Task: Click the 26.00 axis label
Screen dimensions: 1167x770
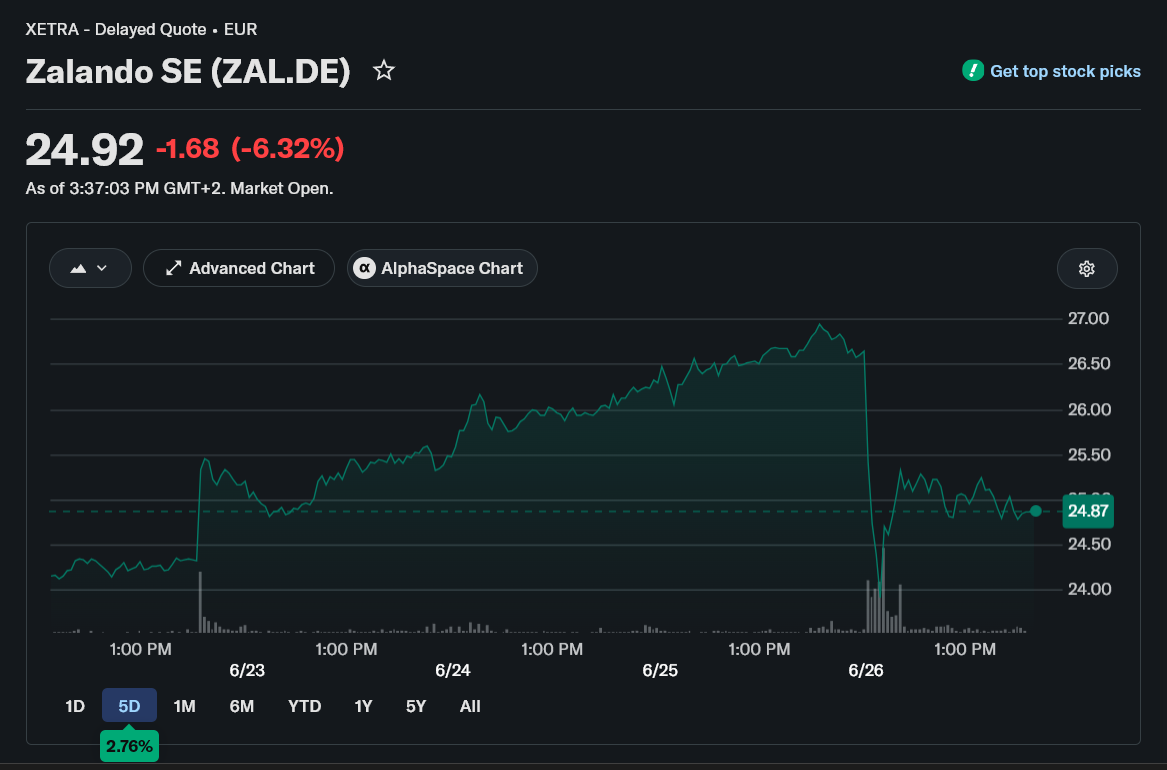Action: 1089,410
